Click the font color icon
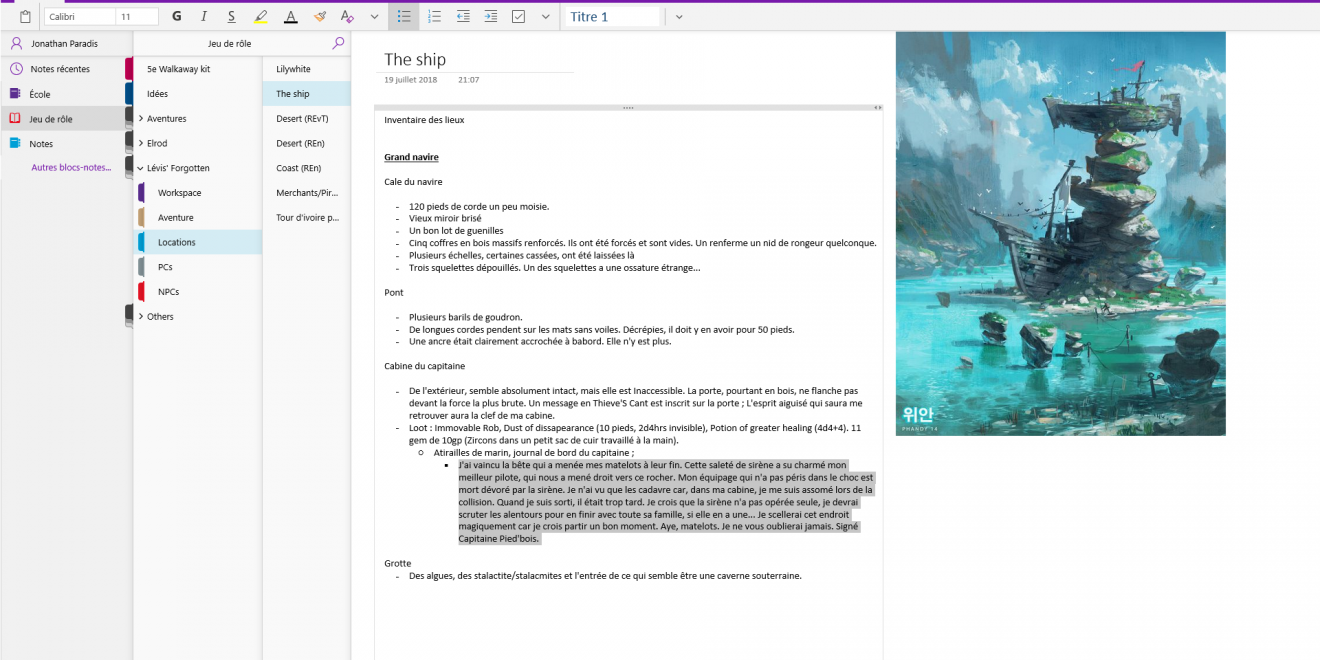The image size is (1320, 660). (x=290, y=17)
